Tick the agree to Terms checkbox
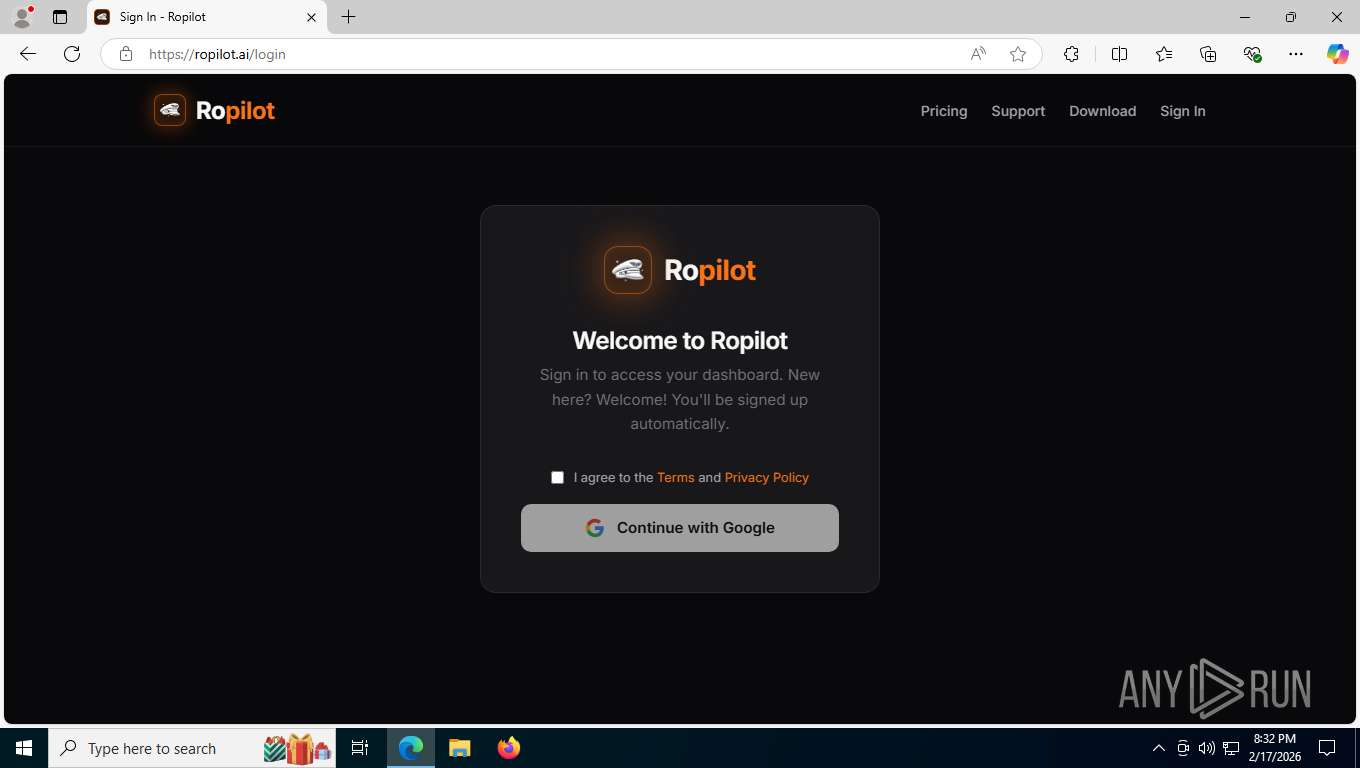1360x768 pixels. pyautogui.click(x=557, y=477)
